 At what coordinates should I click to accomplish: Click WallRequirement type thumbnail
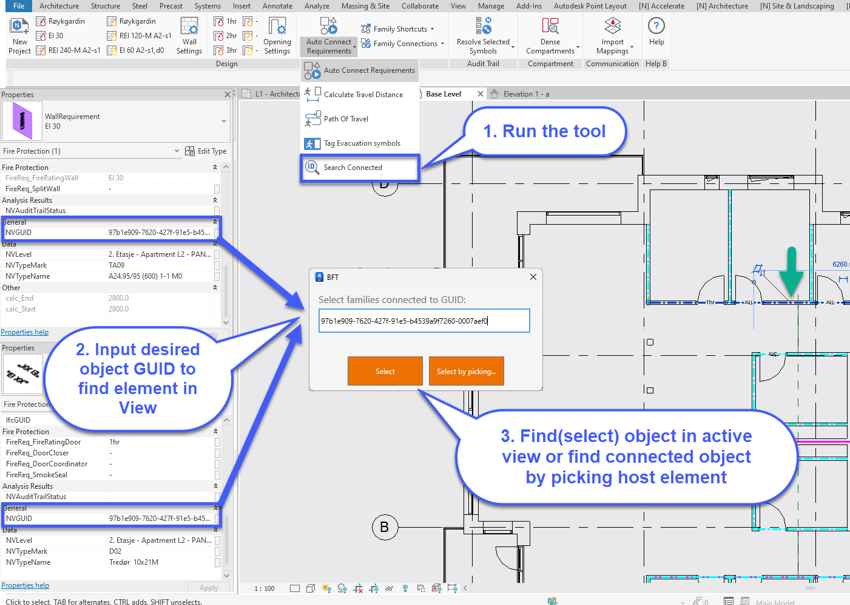[x=22, y=121]
